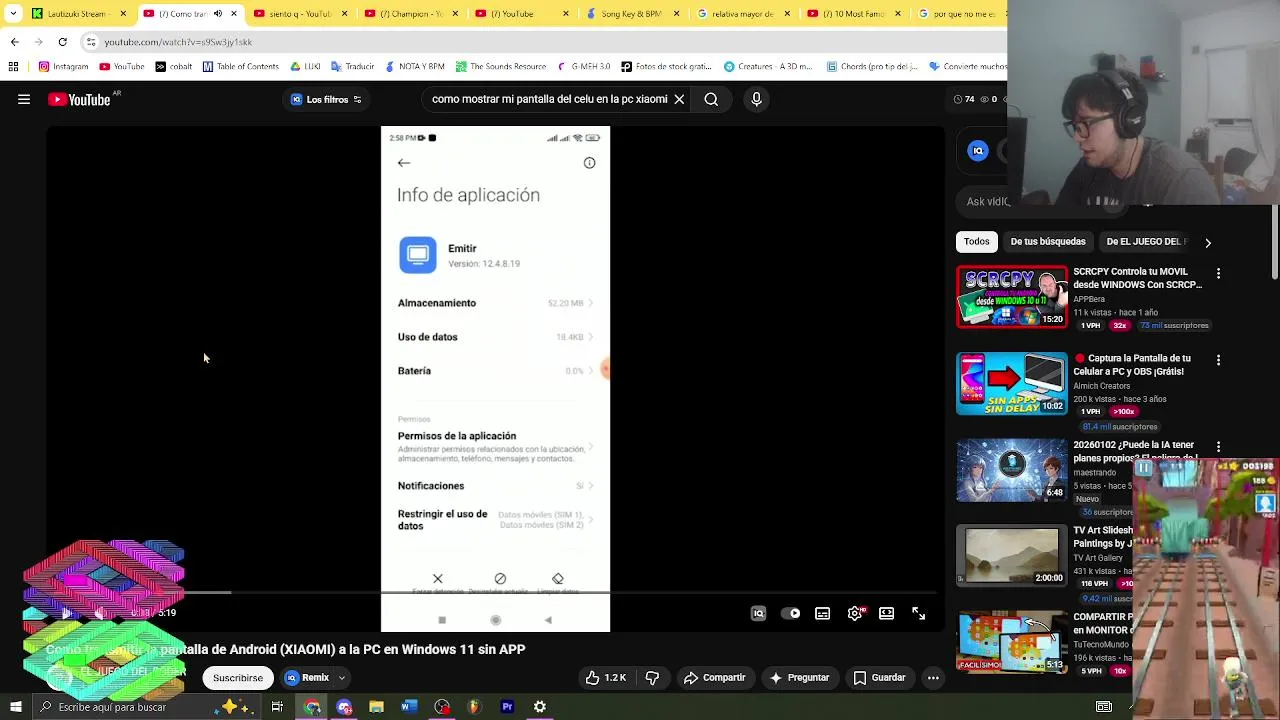Select the Todos filter chip
Screen dimensions: 1280x720
tap(977, 242)
